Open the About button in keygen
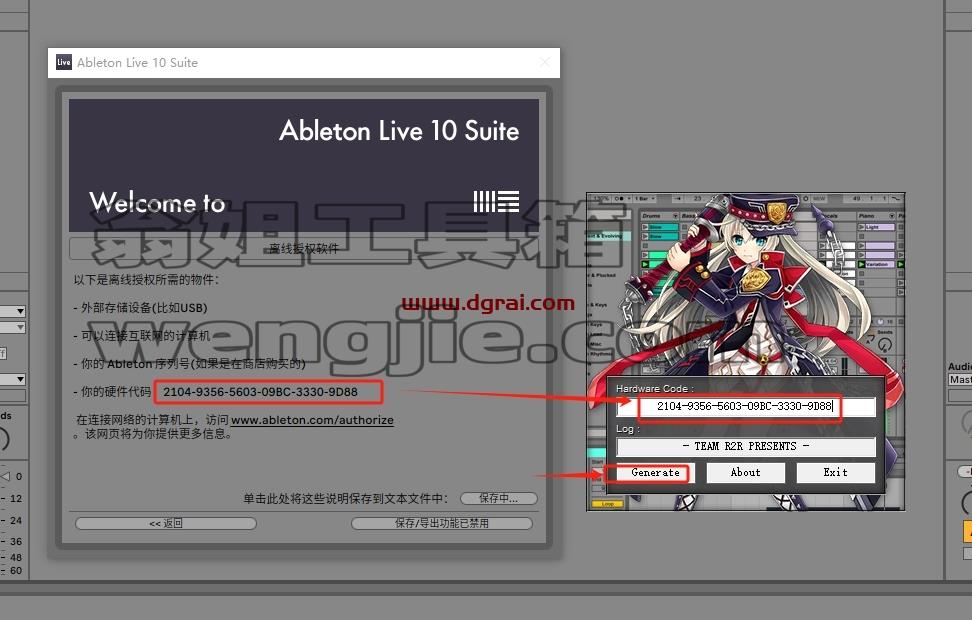The image size is (972, 620). (745, 472)
